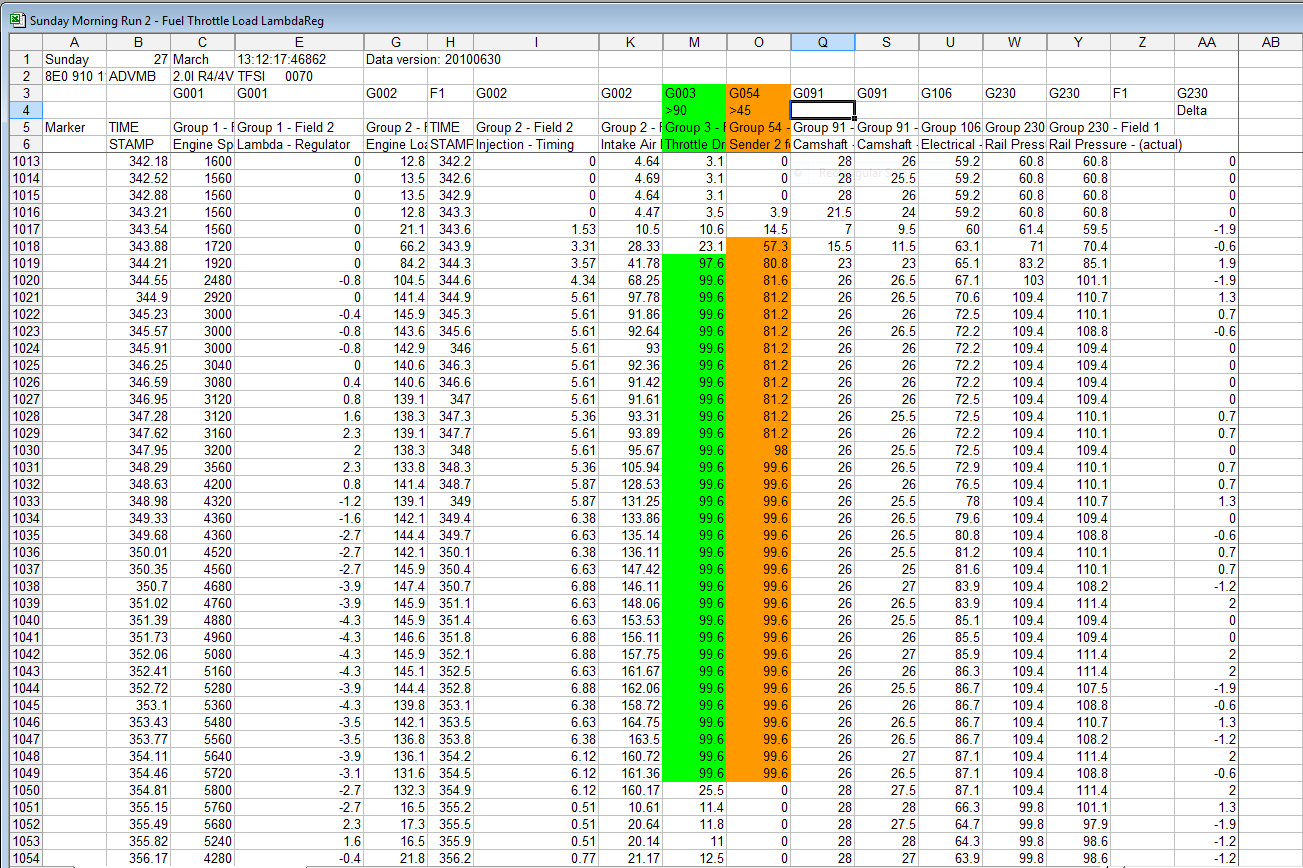
Task: Click the orange 80.8 cell
Action: click(758, 263)
